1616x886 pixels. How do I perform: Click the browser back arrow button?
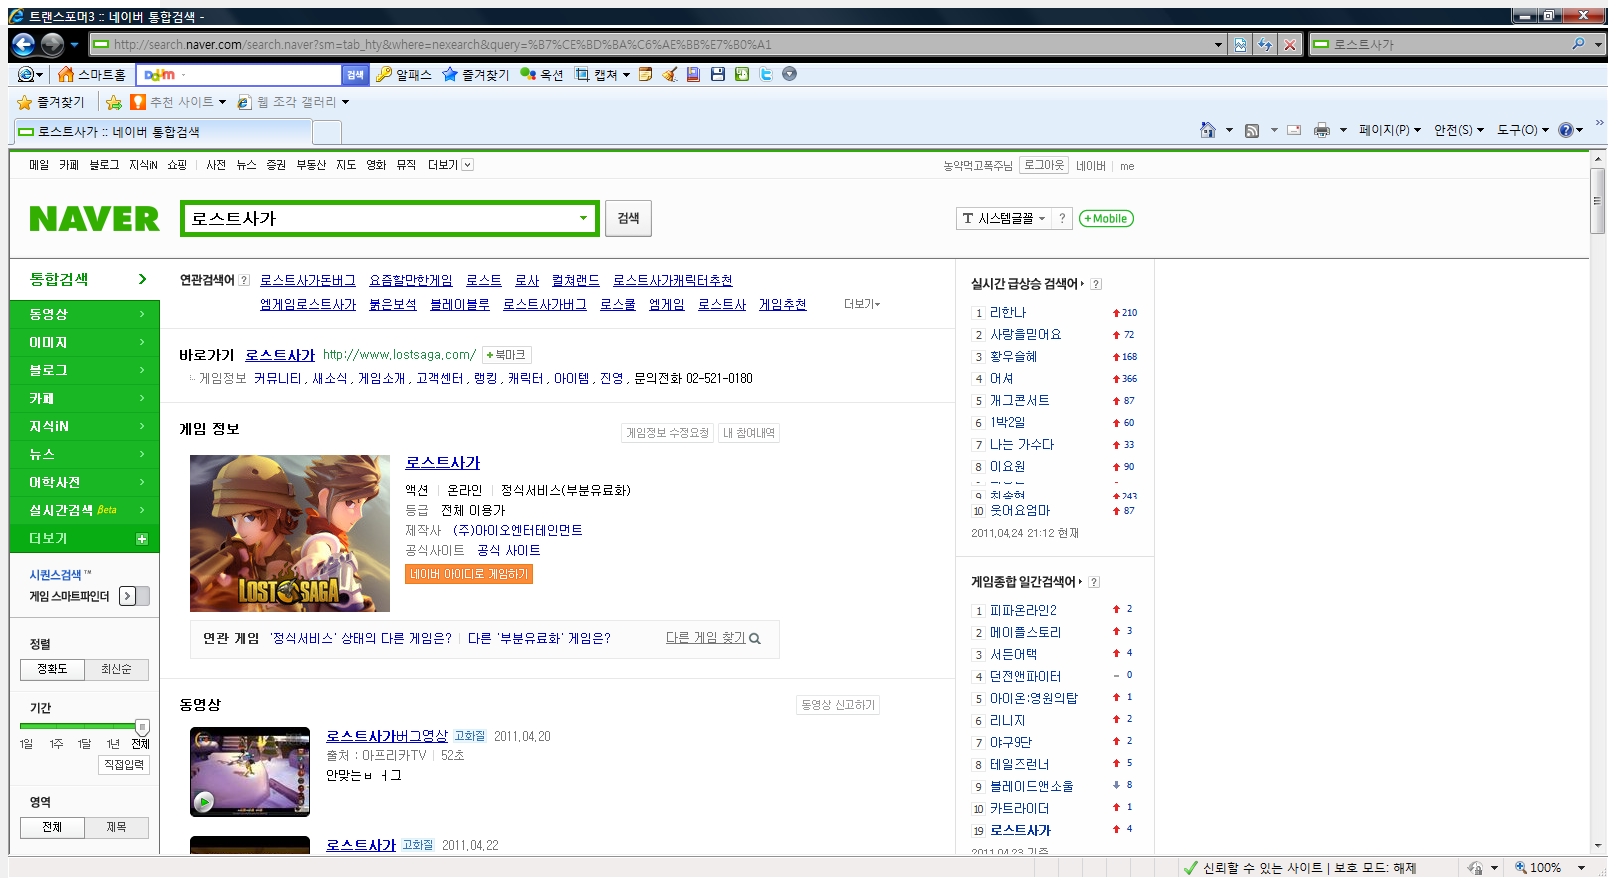tap(24, 44)
